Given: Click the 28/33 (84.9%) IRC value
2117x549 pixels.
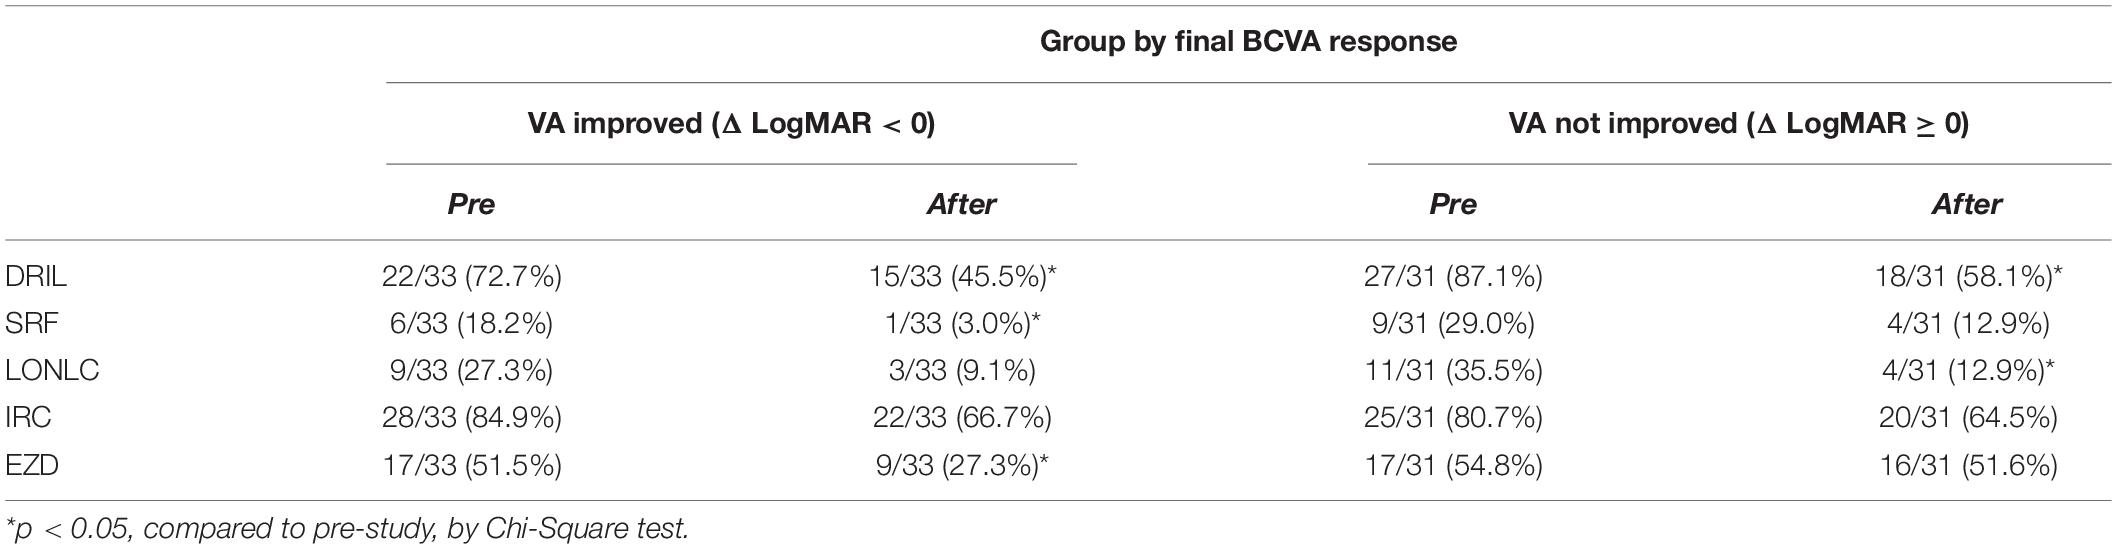Looking at the screenshot, I should click(x=471, y=417).
